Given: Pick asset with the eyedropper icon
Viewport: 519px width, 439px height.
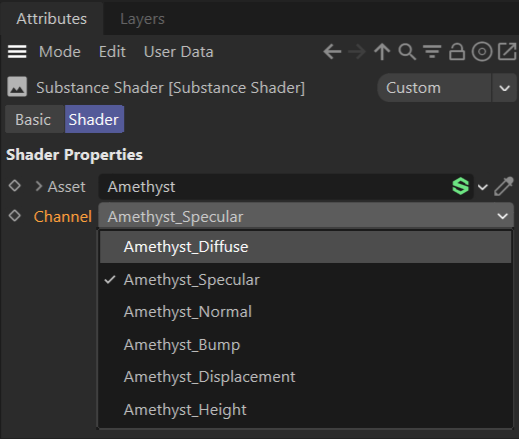Looking at the screenshot, I should tap(504, 186).
